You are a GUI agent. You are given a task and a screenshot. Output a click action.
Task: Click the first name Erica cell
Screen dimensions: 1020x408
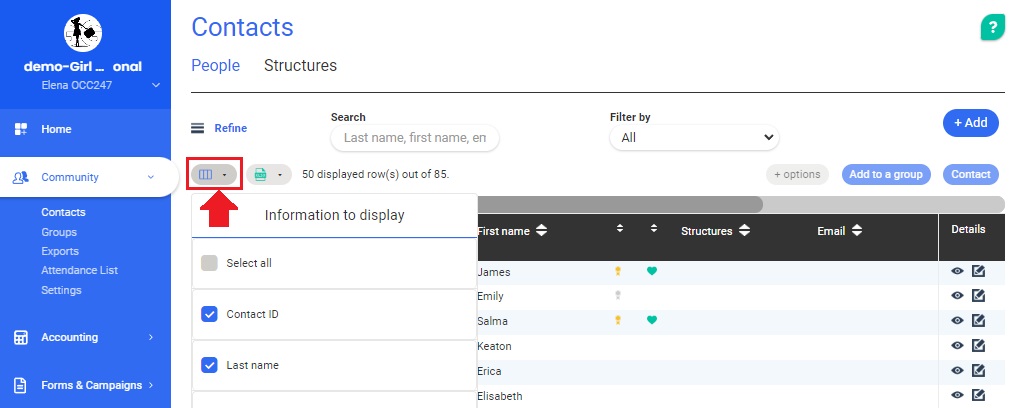click(489, 371)
